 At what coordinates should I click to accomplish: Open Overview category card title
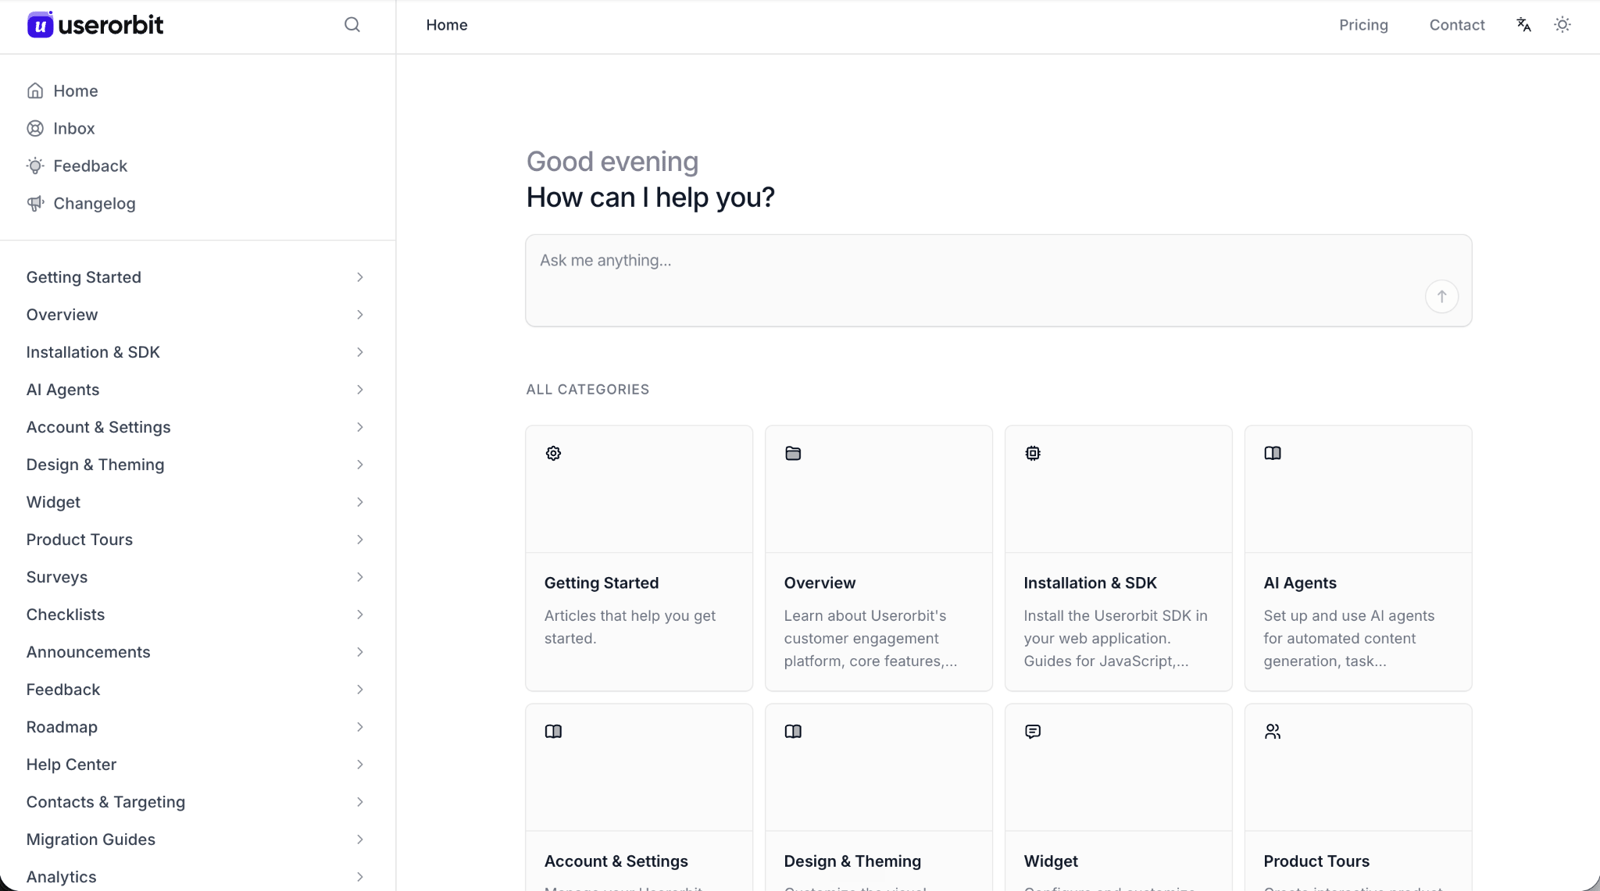pyautogui.click(x=820, y=583)
